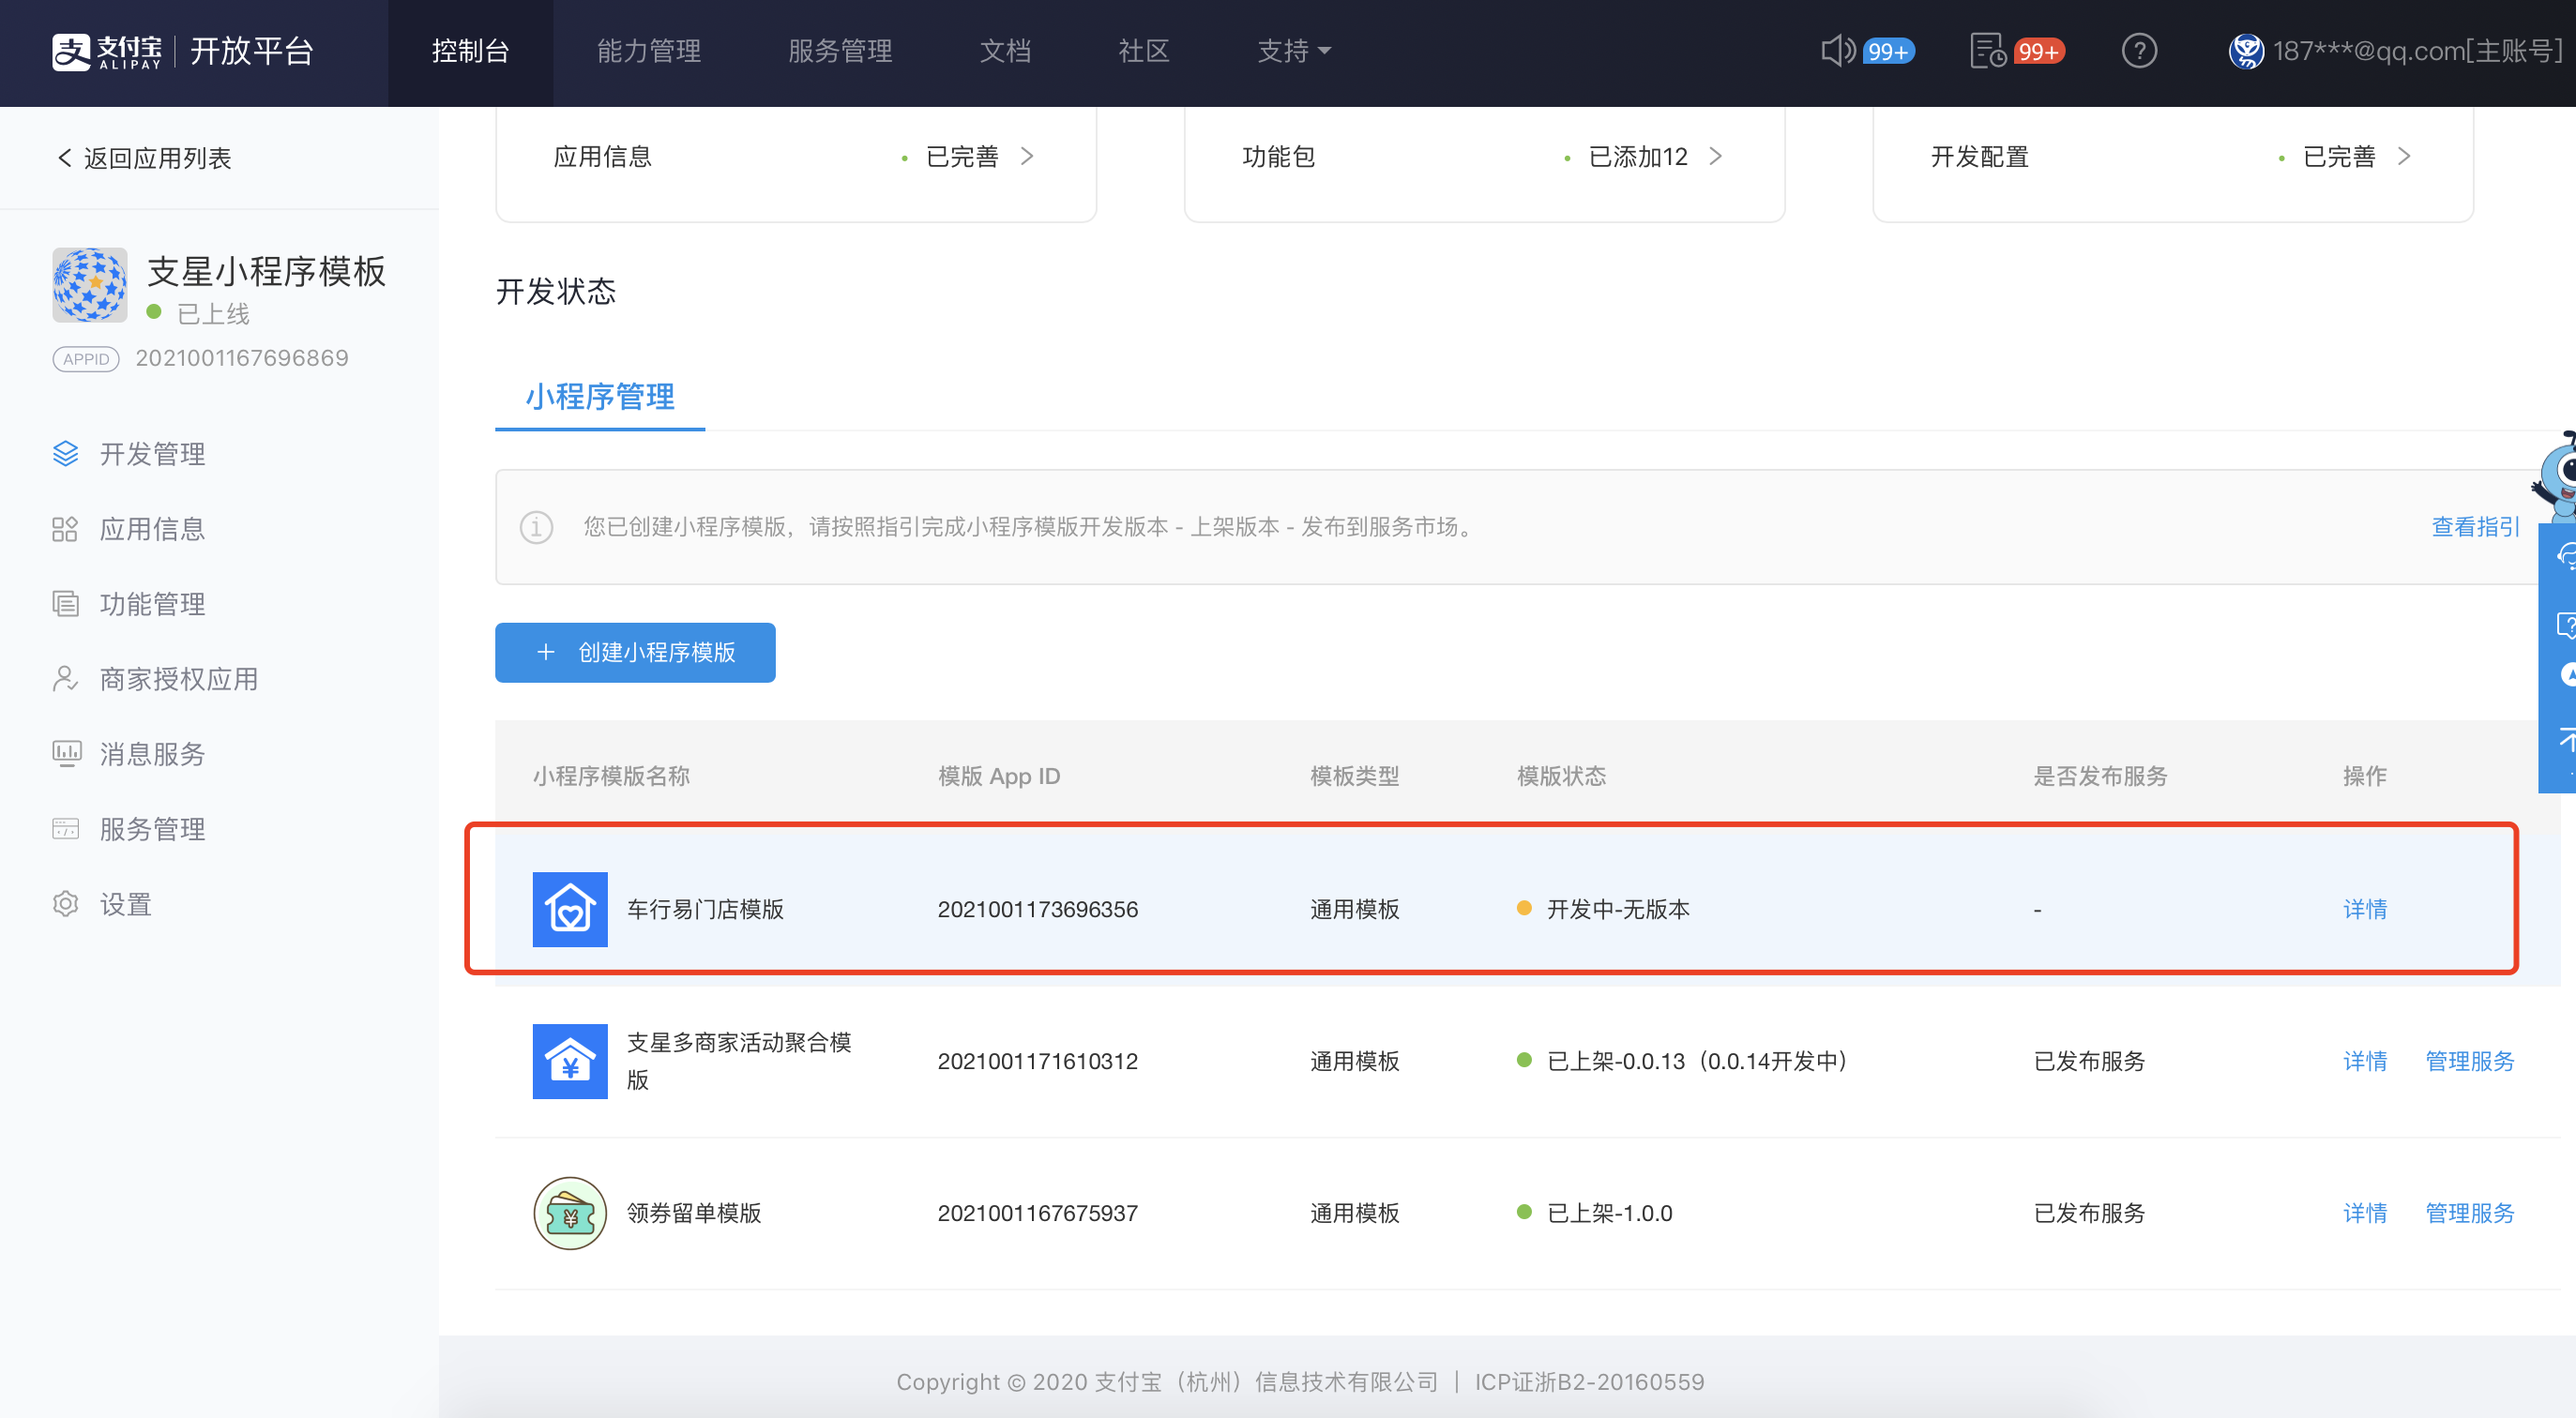Click the 创建小程序模版 button
Screen dimensions: 2576x1418
635,652
